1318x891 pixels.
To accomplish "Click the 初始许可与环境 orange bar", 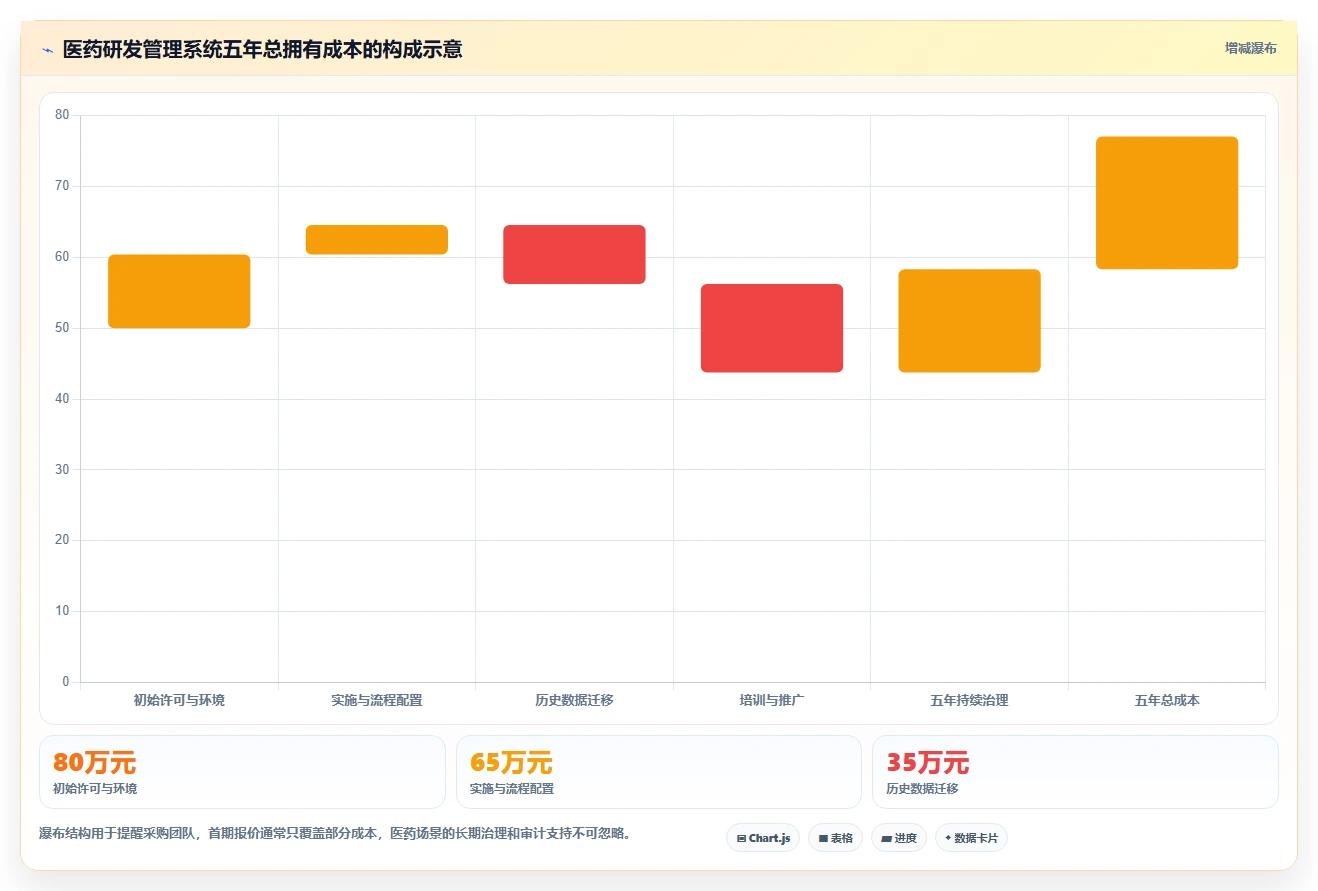I will pyautogui.click(x=179, y=291).
